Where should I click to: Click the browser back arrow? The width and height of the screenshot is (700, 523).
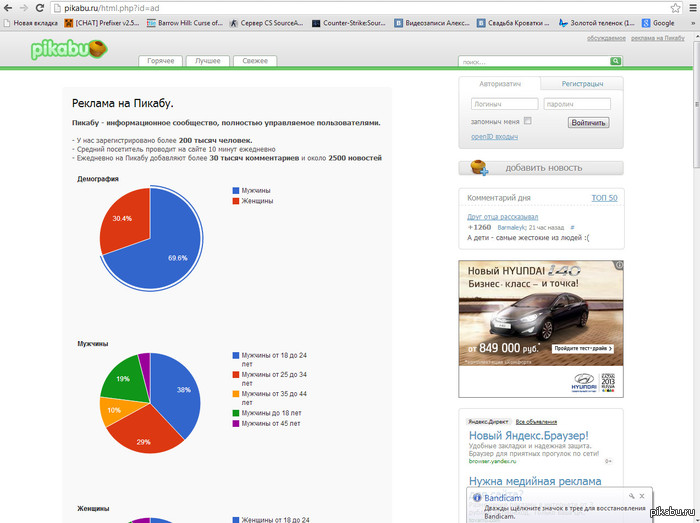pyautogui.click(x=9, y=7)
